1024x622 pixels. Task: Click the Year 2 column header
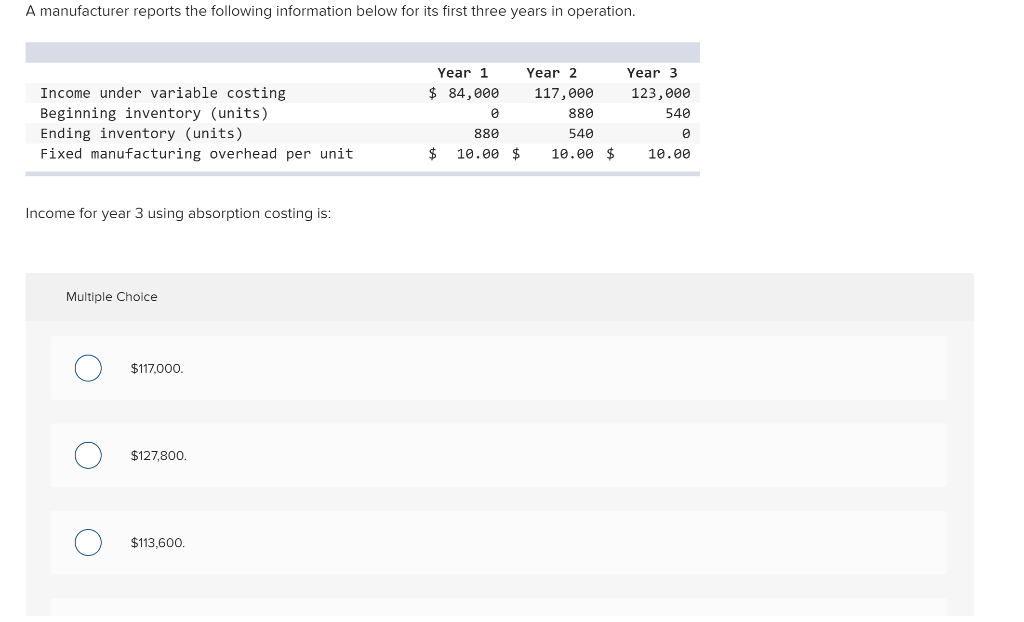tap(552, 73)
